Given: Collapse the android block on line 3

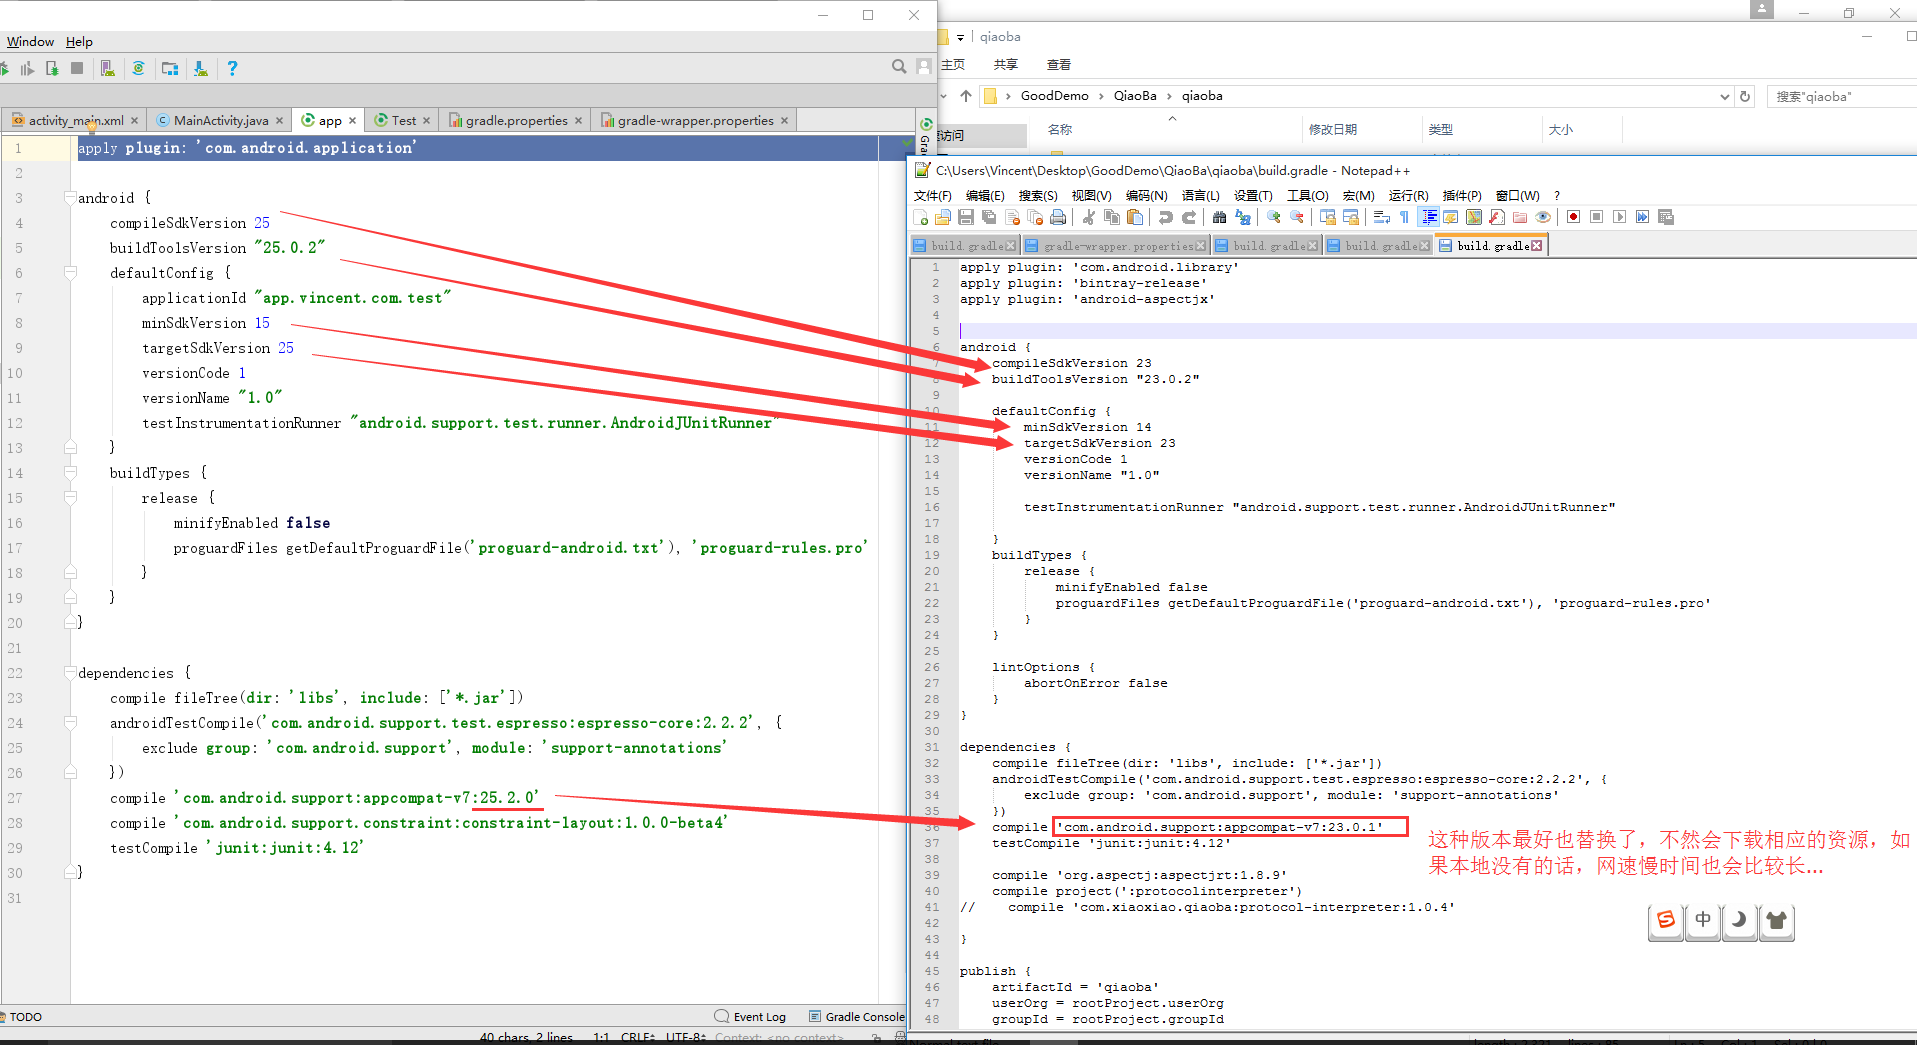Looking at the screenshot, I should pos(70,197).
